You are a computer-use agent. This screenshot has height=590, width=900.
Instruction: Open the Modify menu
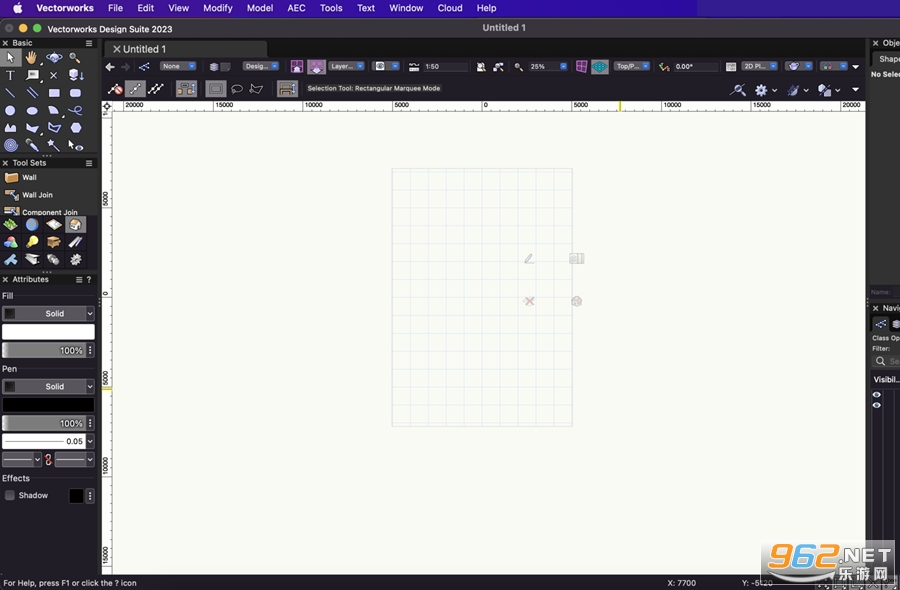point(218,8)
